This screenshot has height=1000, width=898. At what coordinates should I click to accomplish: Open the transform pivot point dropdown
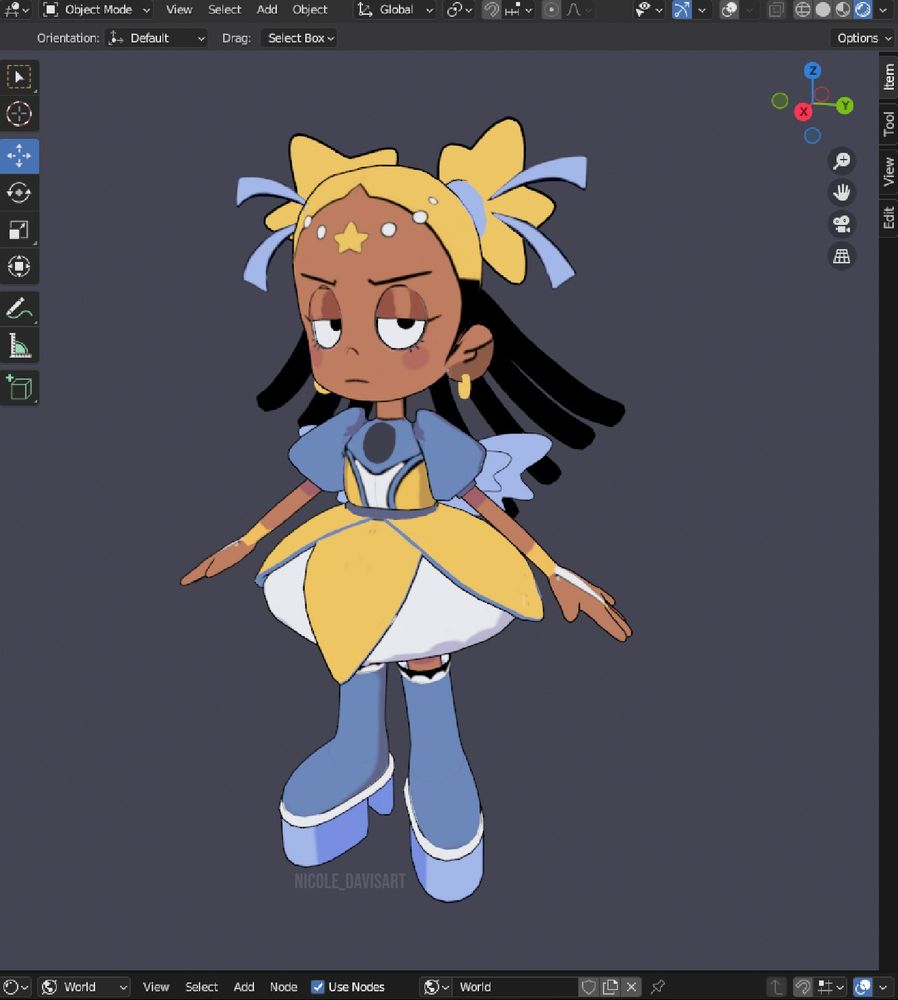pyautogui.click(x=459, y=10)
